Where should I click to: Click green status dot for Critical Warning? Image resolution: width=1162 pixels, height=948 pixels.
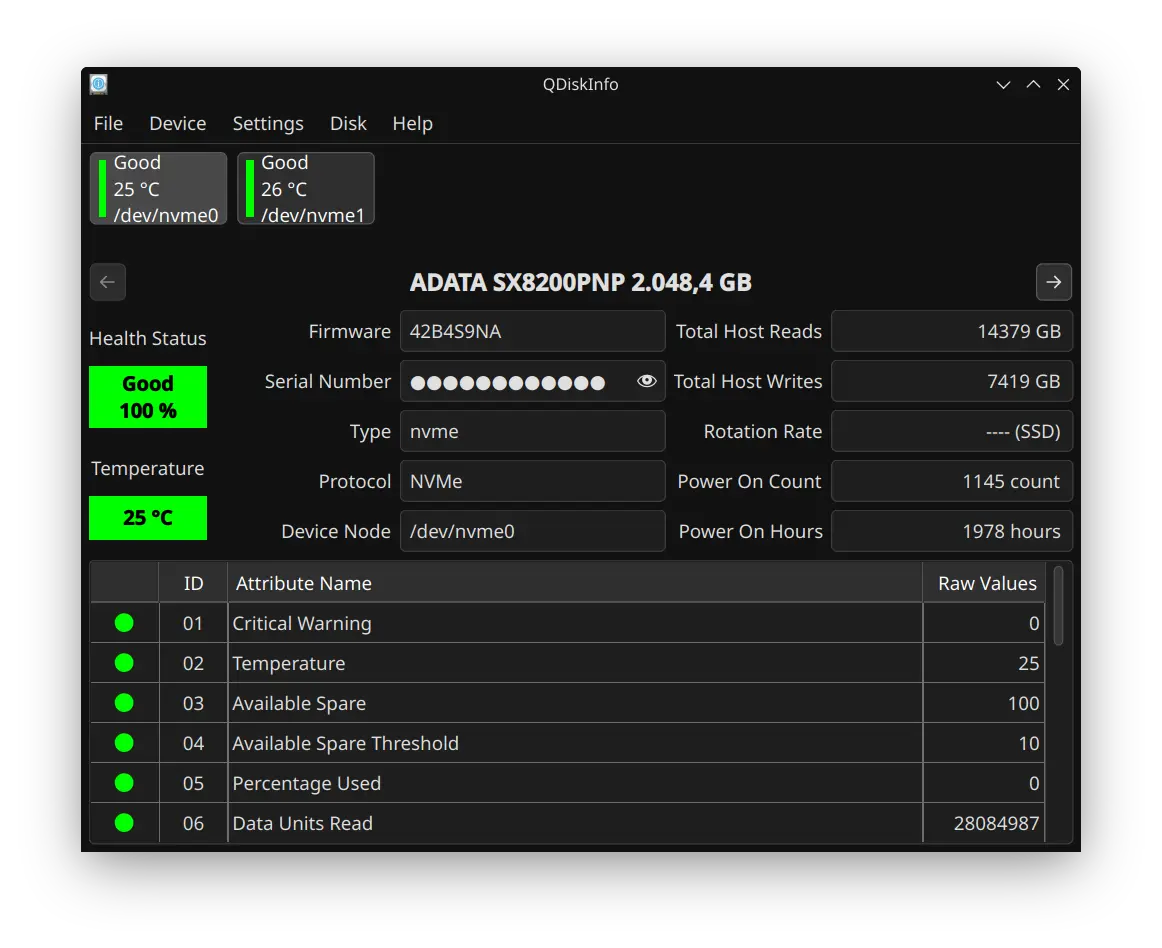point(124,623)
